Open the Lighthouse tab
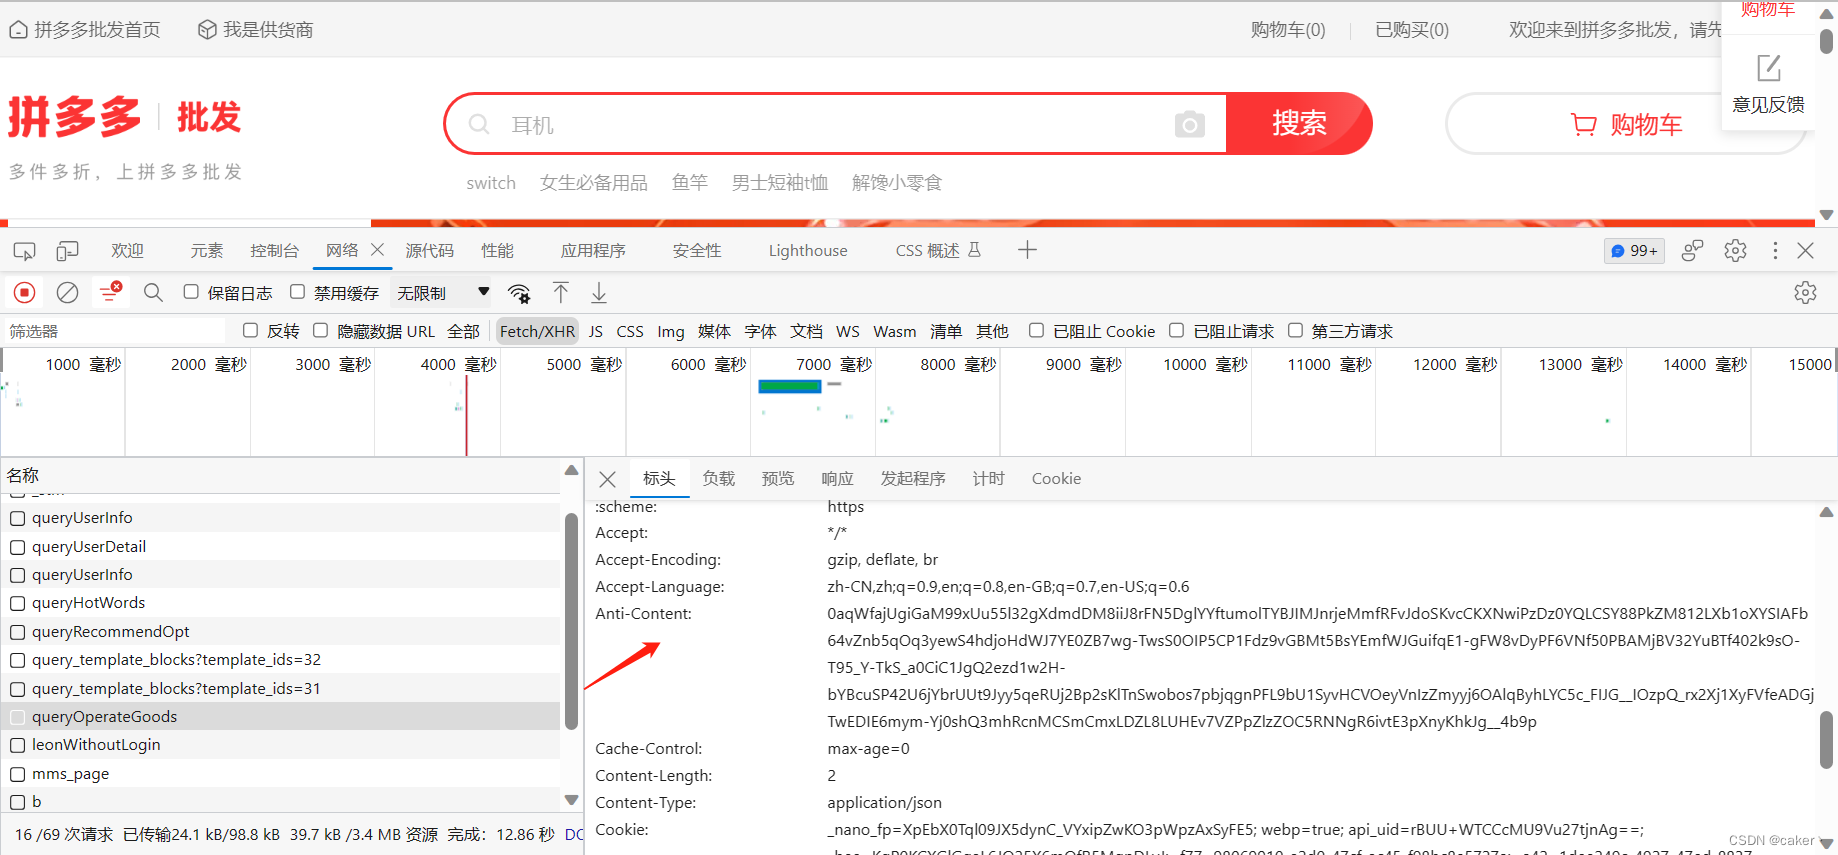This screenshot has height=855, width=1838. pos(808,251)
